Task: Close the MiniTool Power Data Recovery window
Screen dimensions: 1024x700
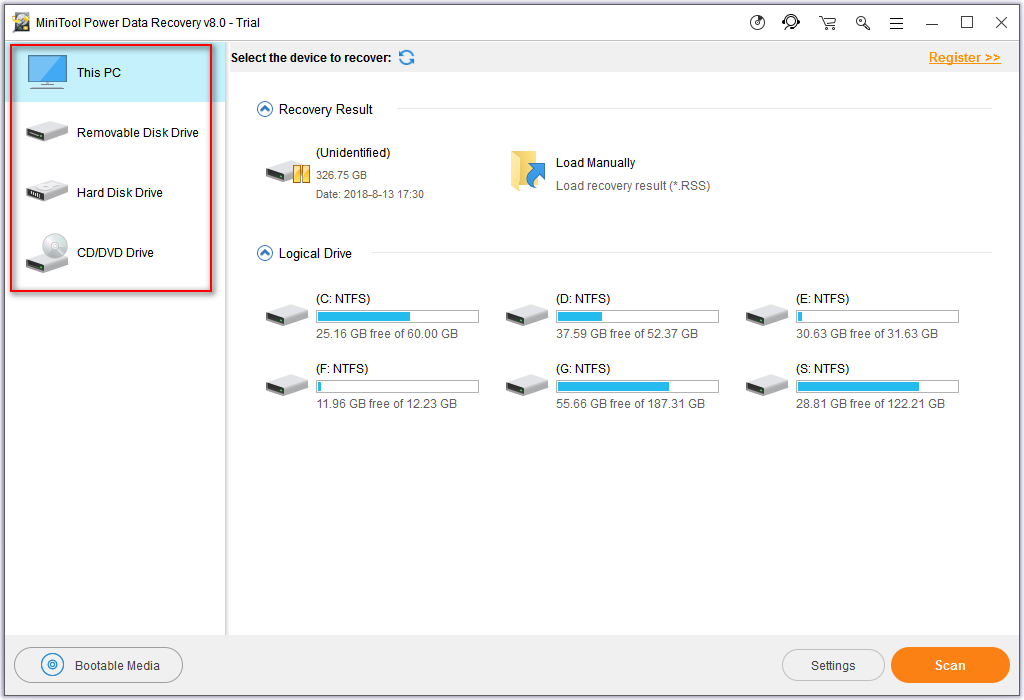Action: [1001, 23]
